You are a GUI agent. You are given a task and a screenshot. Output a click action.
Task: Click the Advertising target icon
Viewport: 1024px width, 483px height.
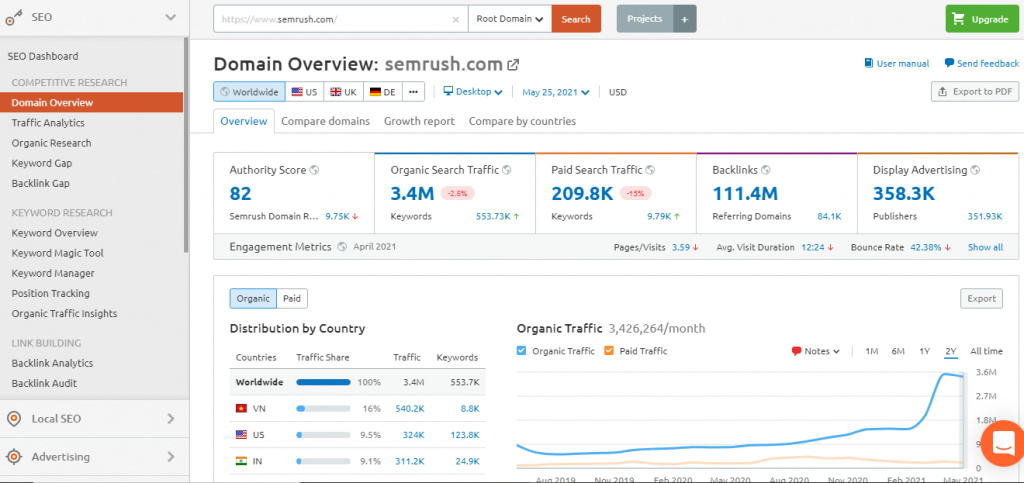(x=13, y=457)
